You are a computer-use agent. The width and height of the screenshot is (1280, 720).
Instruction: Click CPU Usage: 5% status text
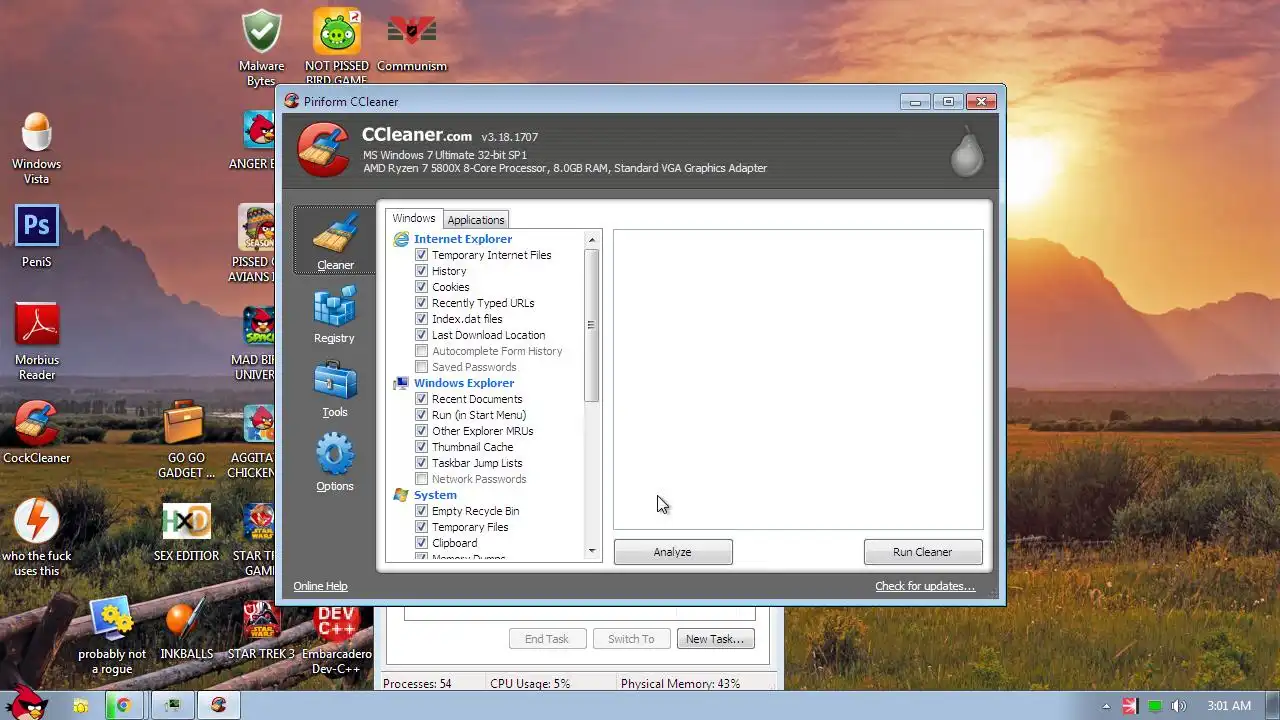pyautogui.click(x=530, y=684)
